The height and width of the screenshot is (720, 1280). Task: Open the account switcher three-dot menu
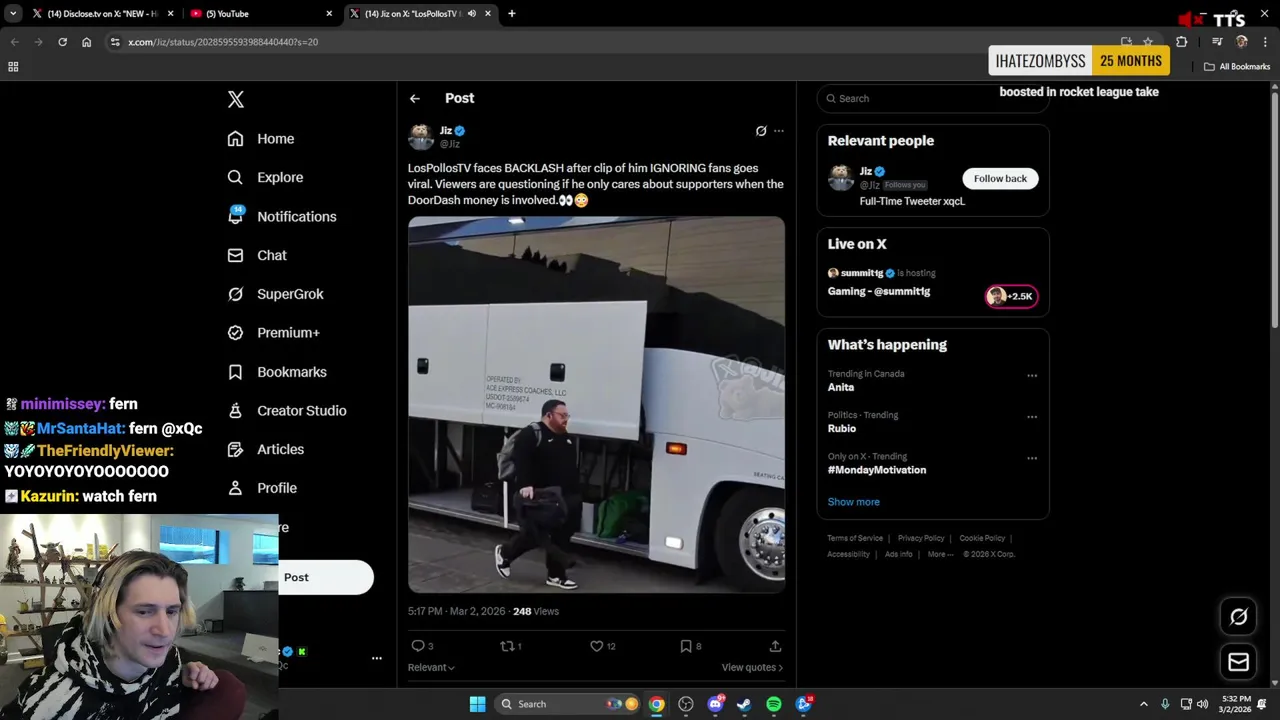point(377,658)
